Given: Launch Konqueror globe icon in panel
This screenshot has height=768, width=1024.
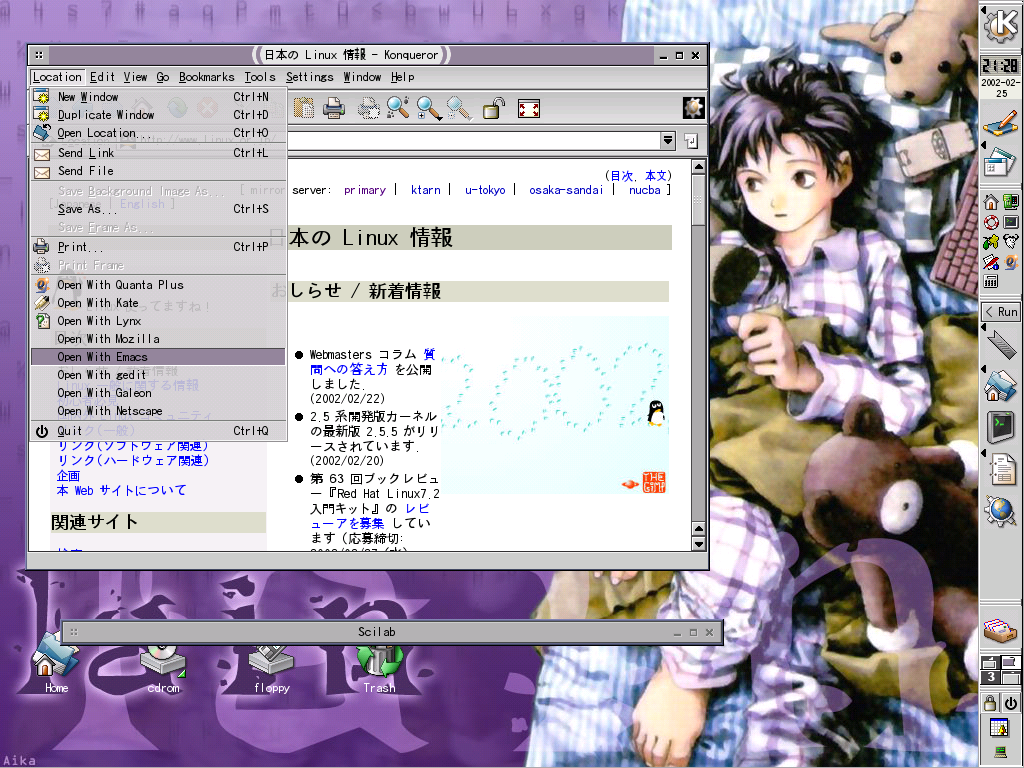Looking at the screenshot, I should point(1000,511).
